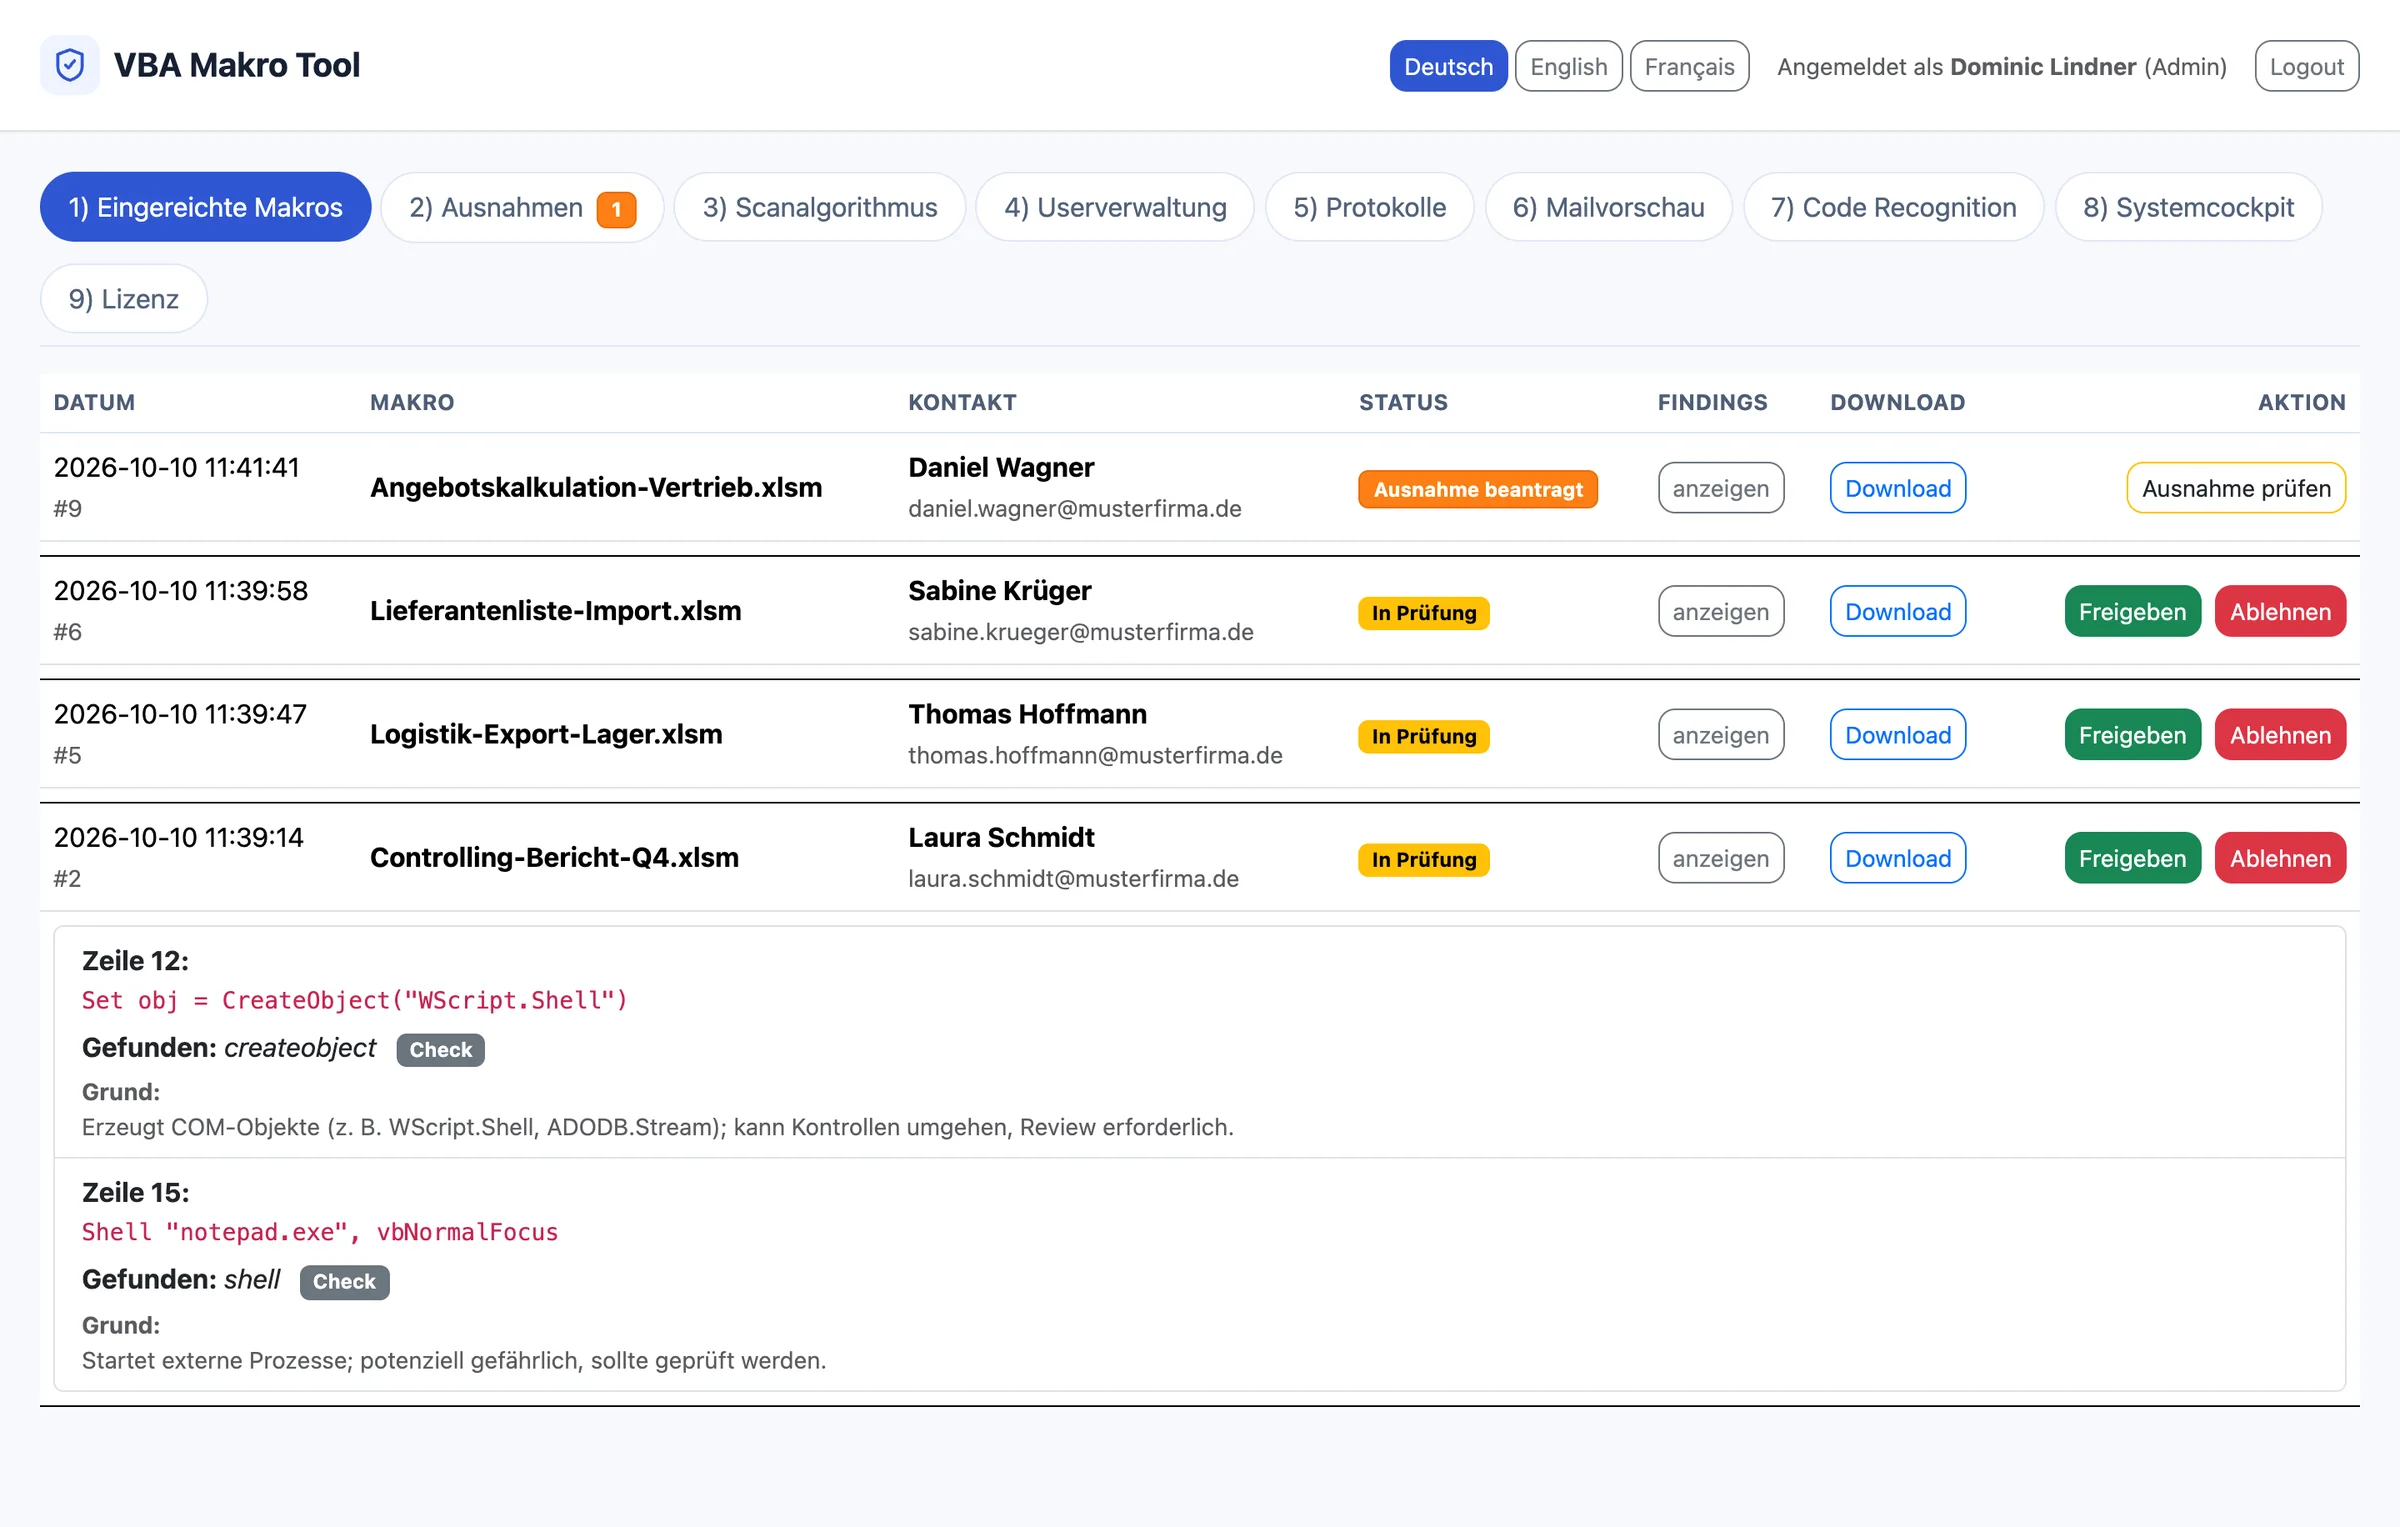Reject Controlling-Bericht-Q4.xlsm with Ablehnen
2400x1527 pixels.
click(2280, 858)
